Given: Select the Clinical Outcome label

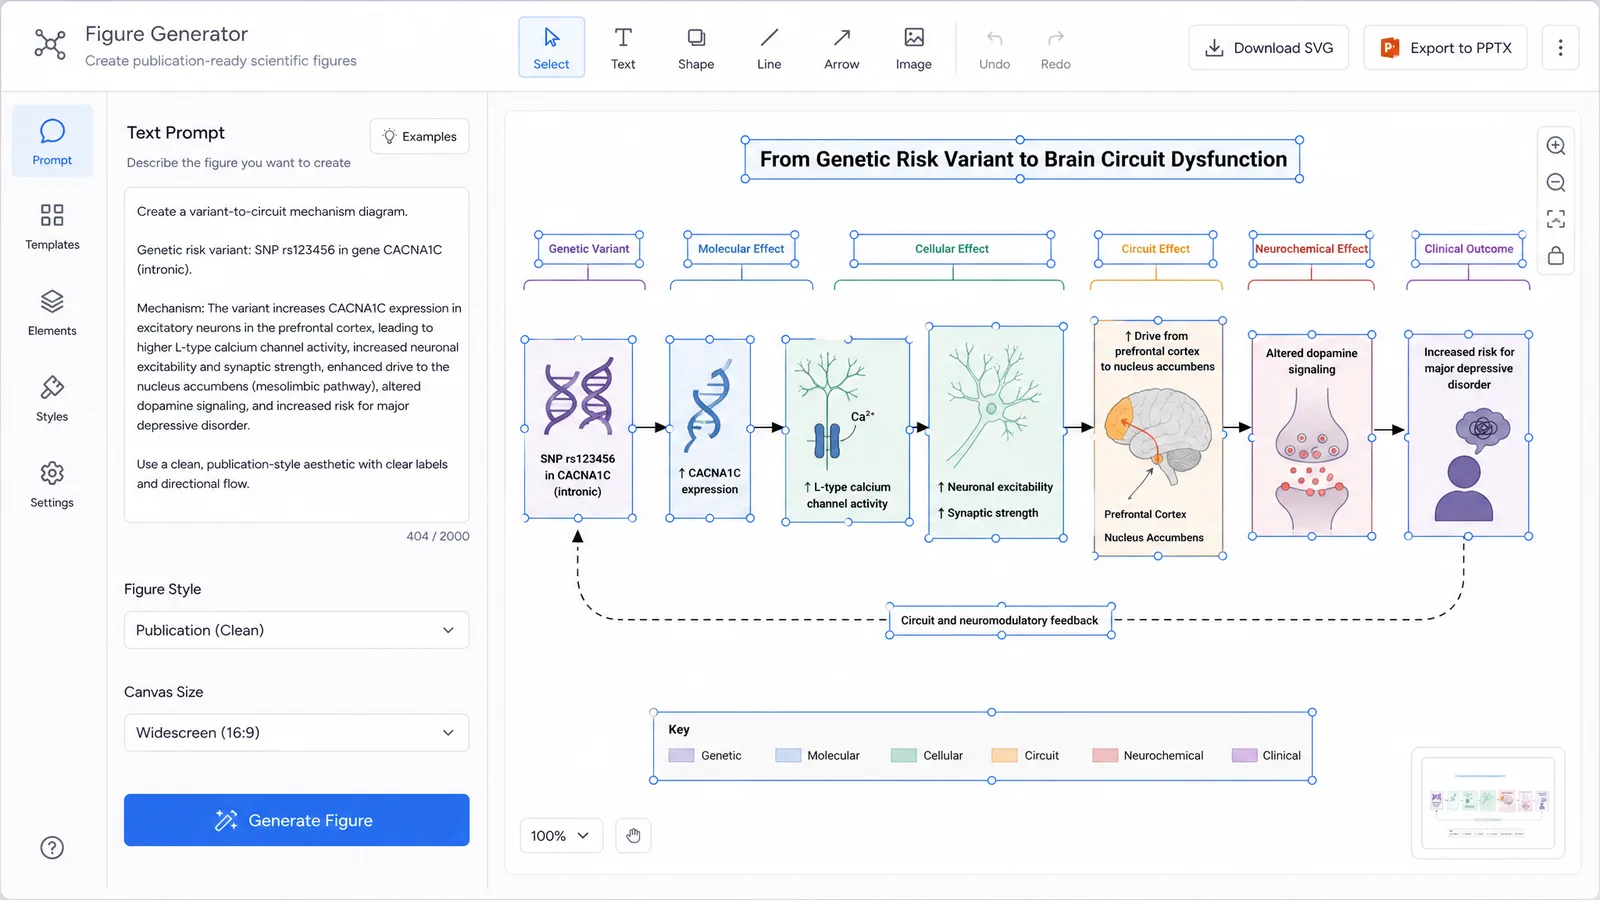Looking at the screenshot, I should point(1469,249).
